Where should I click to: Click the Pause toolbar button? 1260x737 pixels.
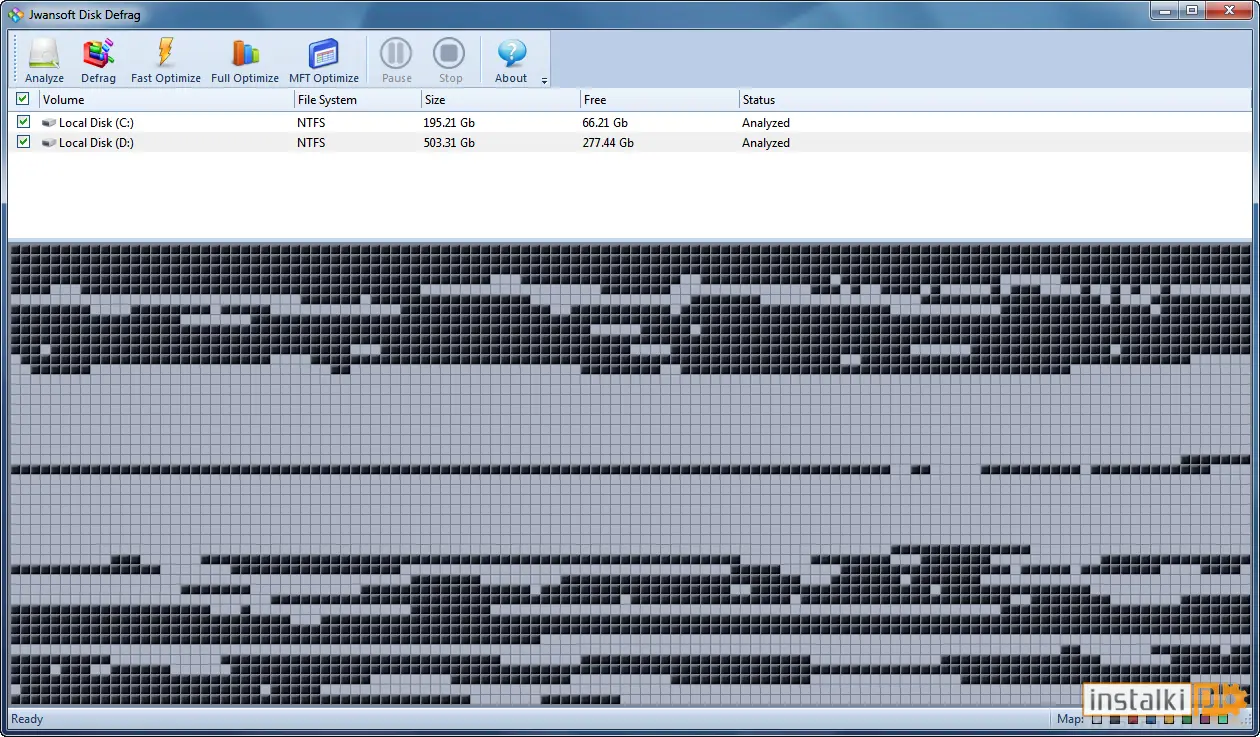tap(397, 60)
